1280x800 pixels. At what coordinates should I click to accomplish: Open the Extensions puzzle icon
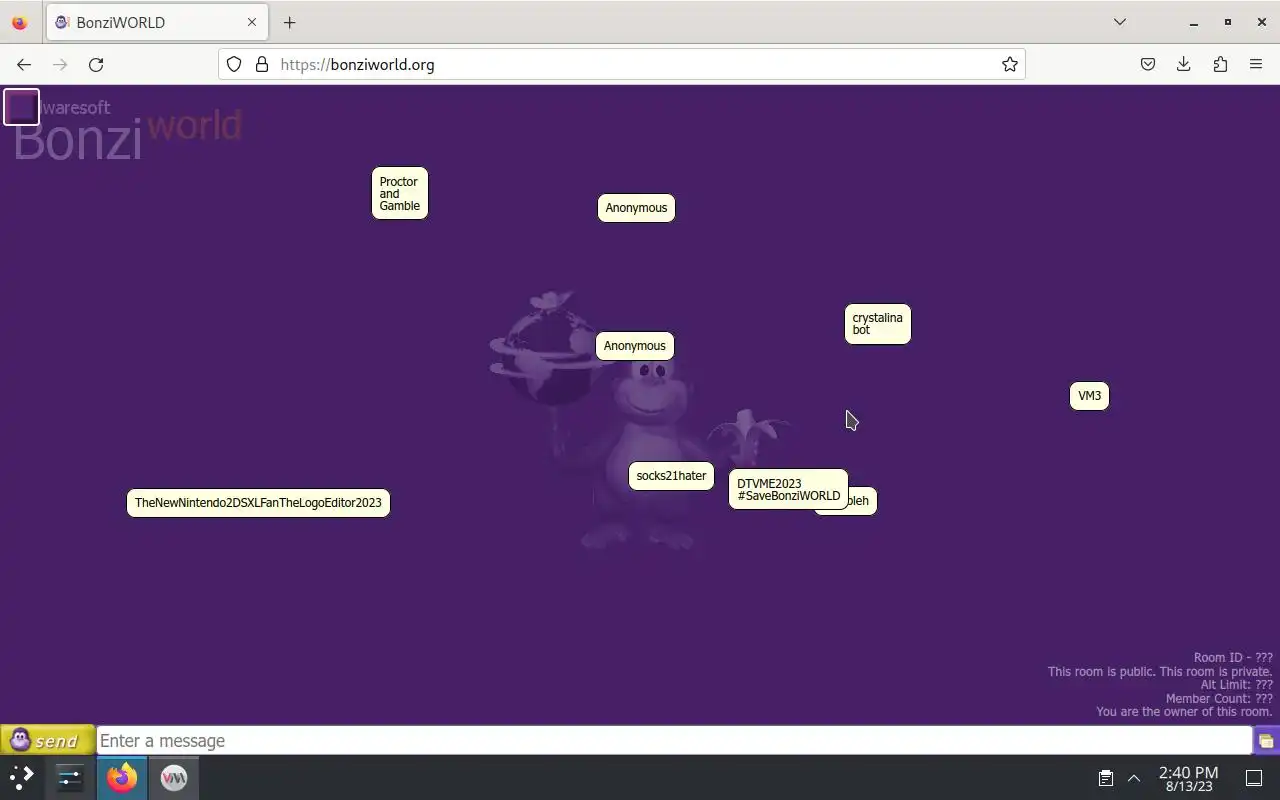(x=1220, y=64)
